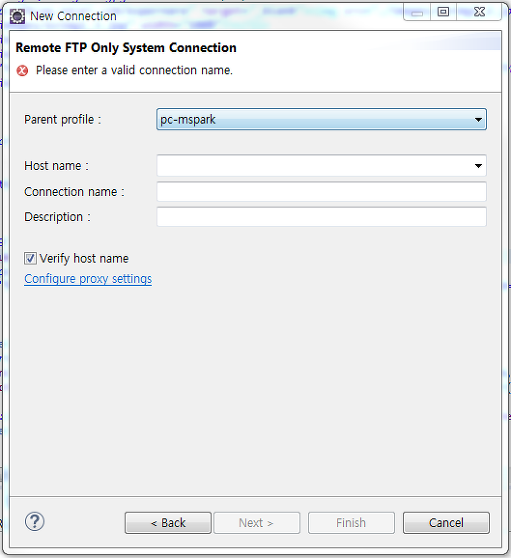Maximize the New Connection dialog window

[443, 12]
